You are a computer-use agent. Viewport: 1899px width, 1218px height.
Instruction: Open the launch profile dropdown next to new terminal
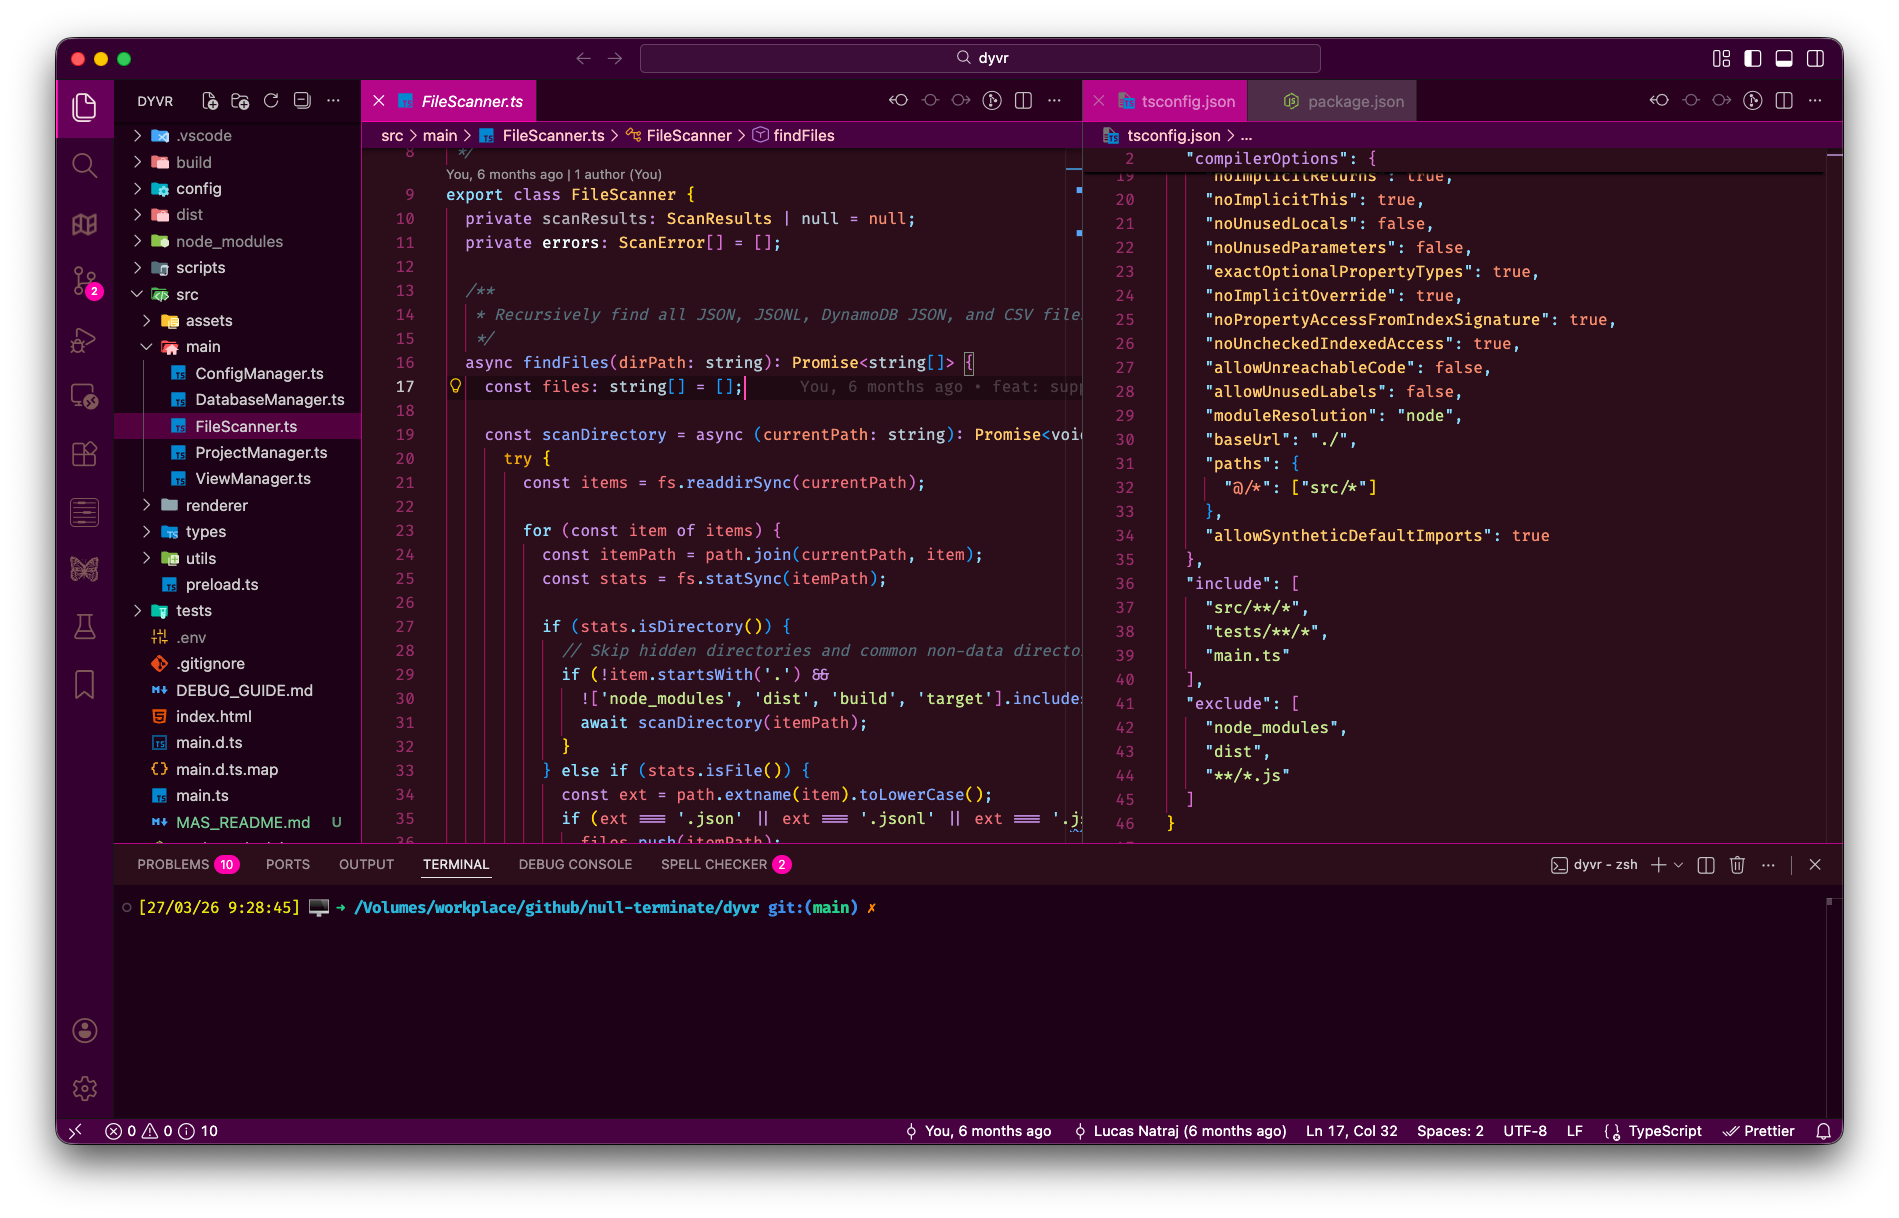pyautogui.click(x=1678, y=865)
